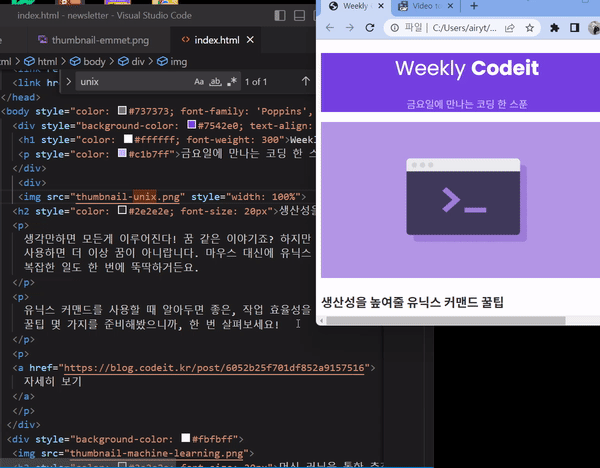Click '금요일에 만나는 코딩 한 스푼' subtitle in browser
Image resolution: width=600 pixels, height=468 pixels.
pyautogui.click(x=466, y=104)
